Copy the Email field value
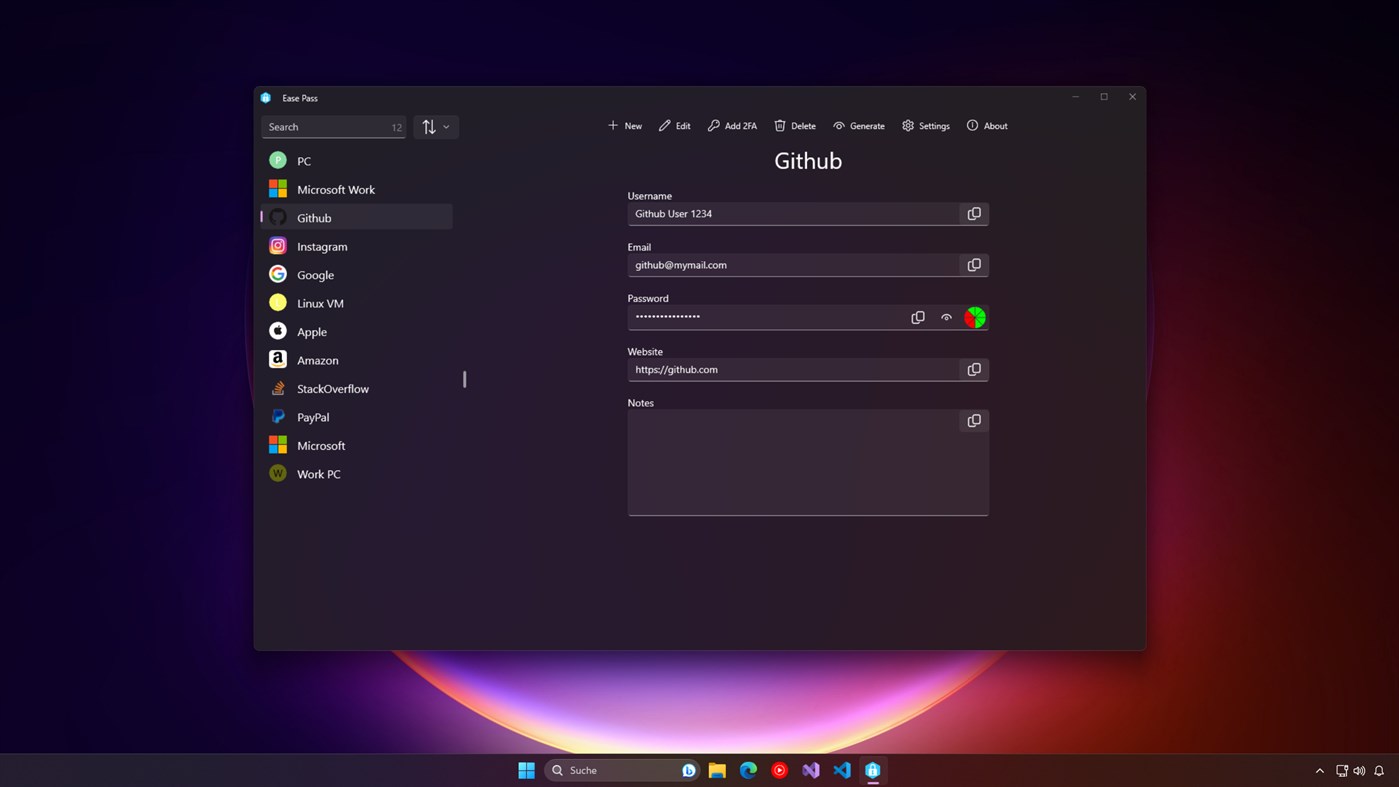The height and width of the screenshot is (787, 1399). (x=974, y=265)
